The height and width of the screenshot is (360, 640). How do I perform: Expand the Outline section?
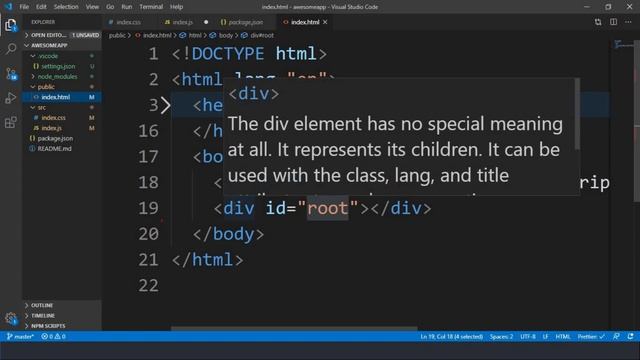coord(61,305)
